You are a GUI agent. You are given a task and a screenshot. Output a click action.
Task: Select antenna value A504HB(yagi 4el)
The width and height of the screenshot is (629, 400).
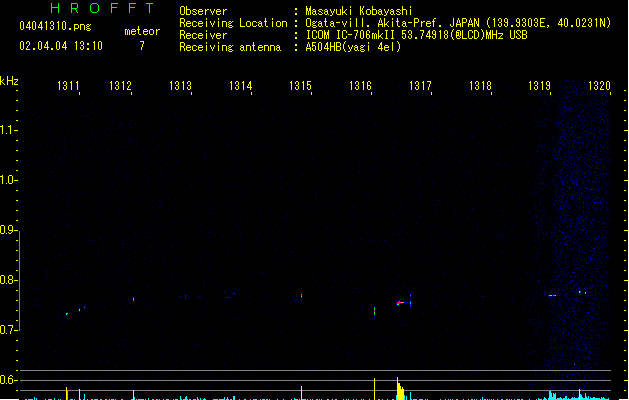point(353,47)
